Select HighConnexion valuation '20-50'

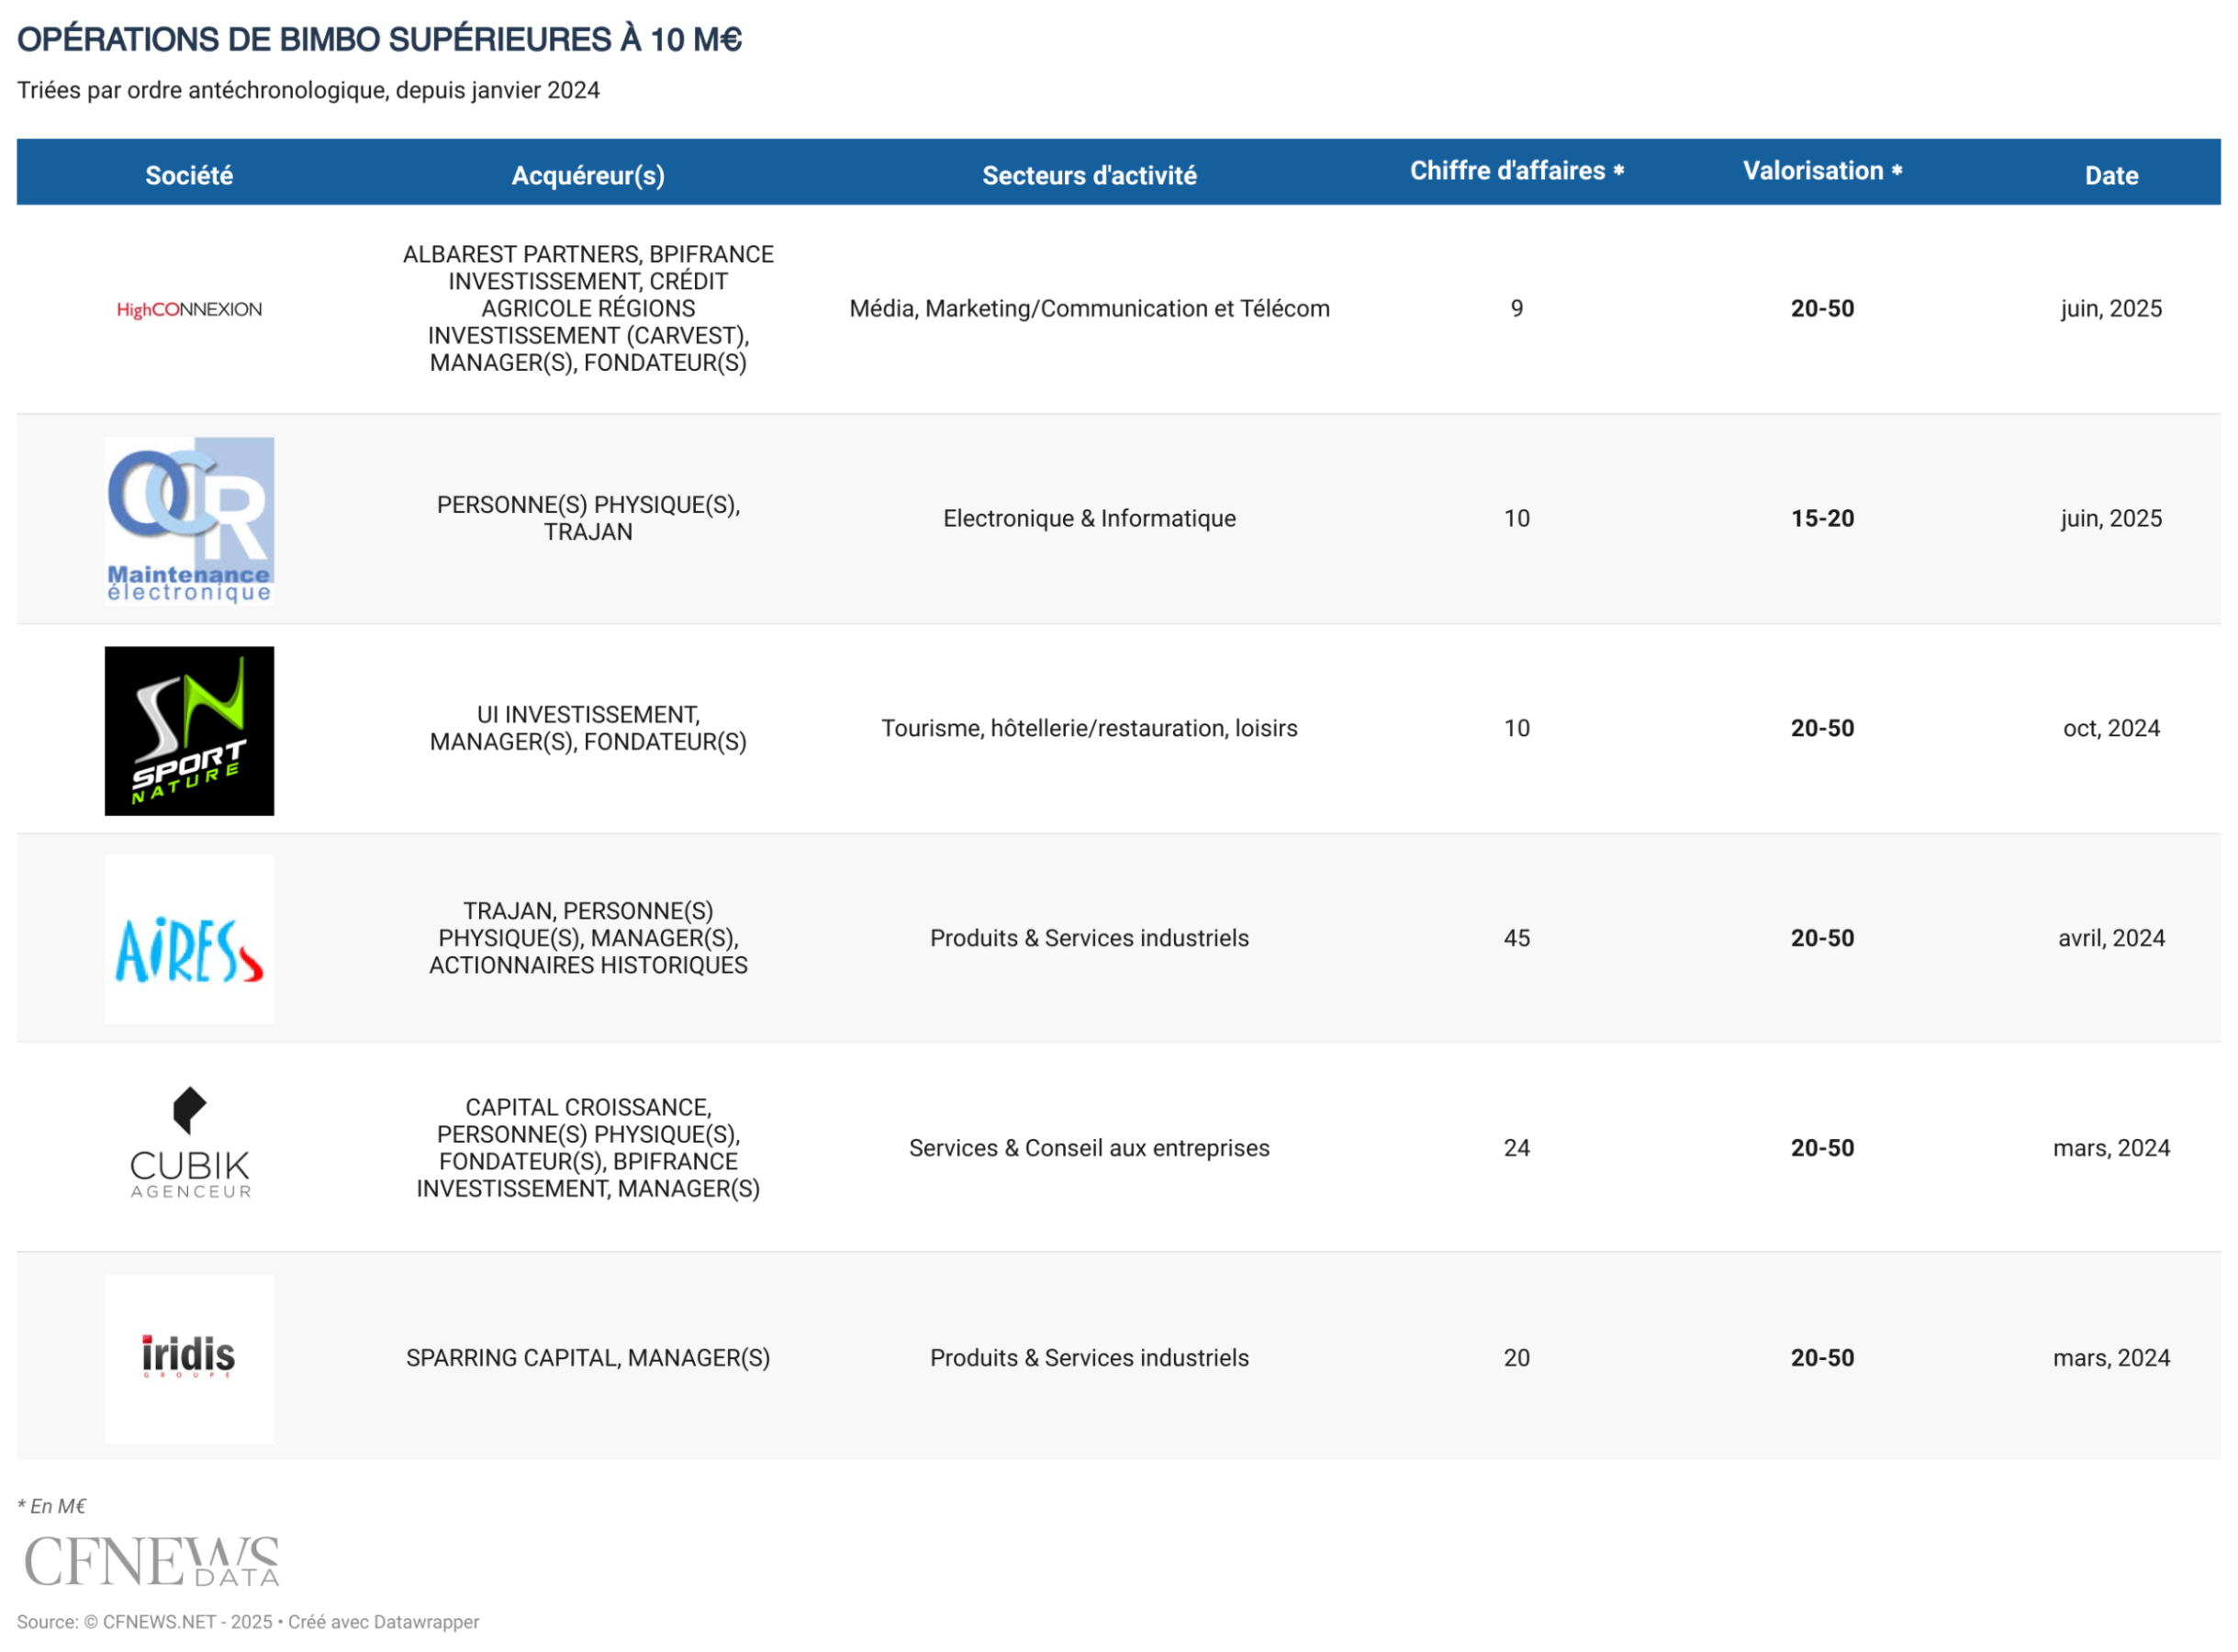(x=1822, y=309)
